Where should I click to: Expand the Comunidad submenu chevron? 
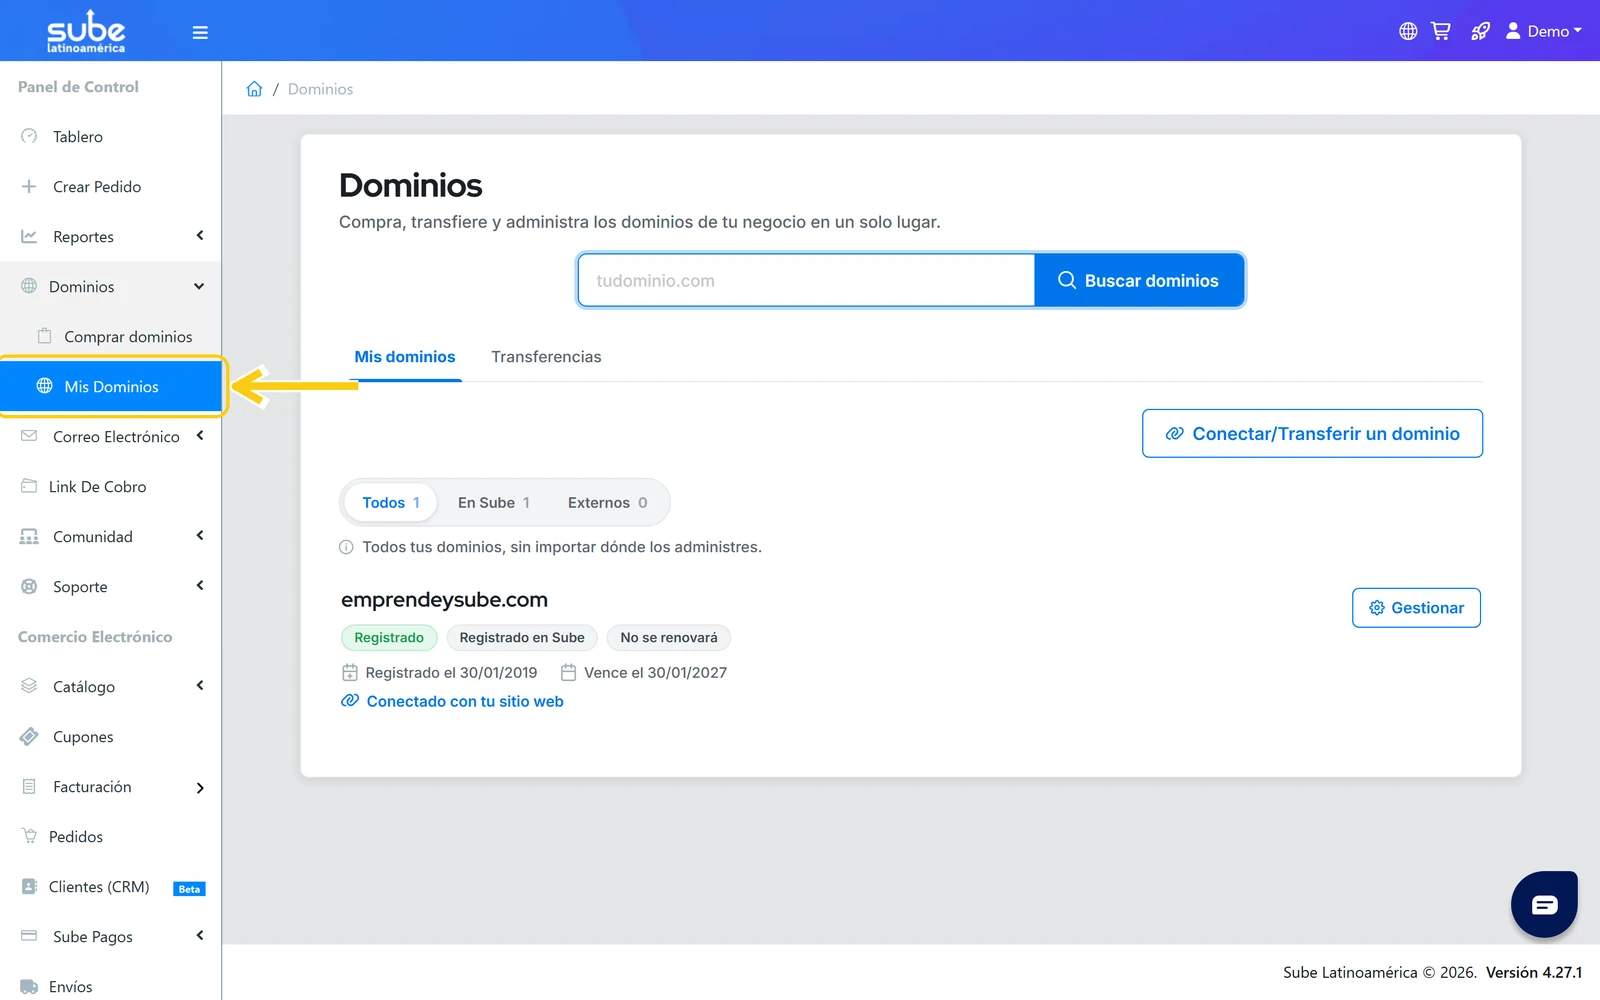pos(200,536)
